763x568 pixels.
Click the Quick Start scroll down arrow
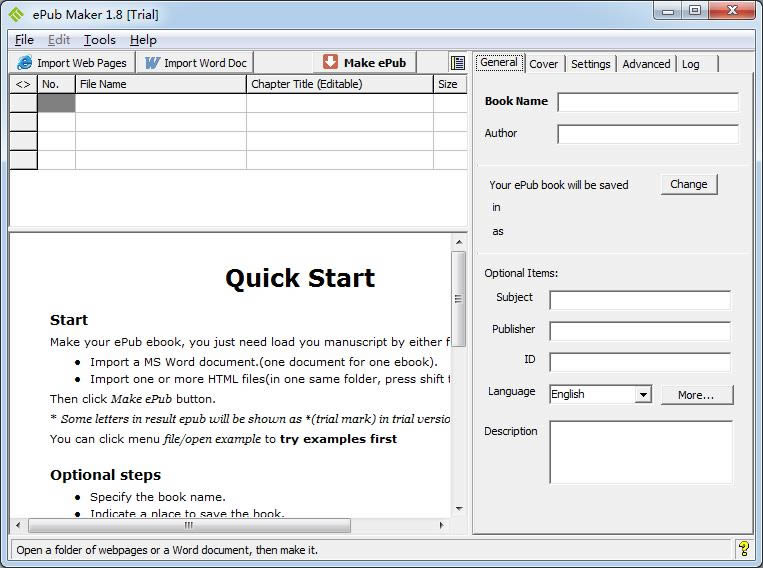[x=459, y=509]
